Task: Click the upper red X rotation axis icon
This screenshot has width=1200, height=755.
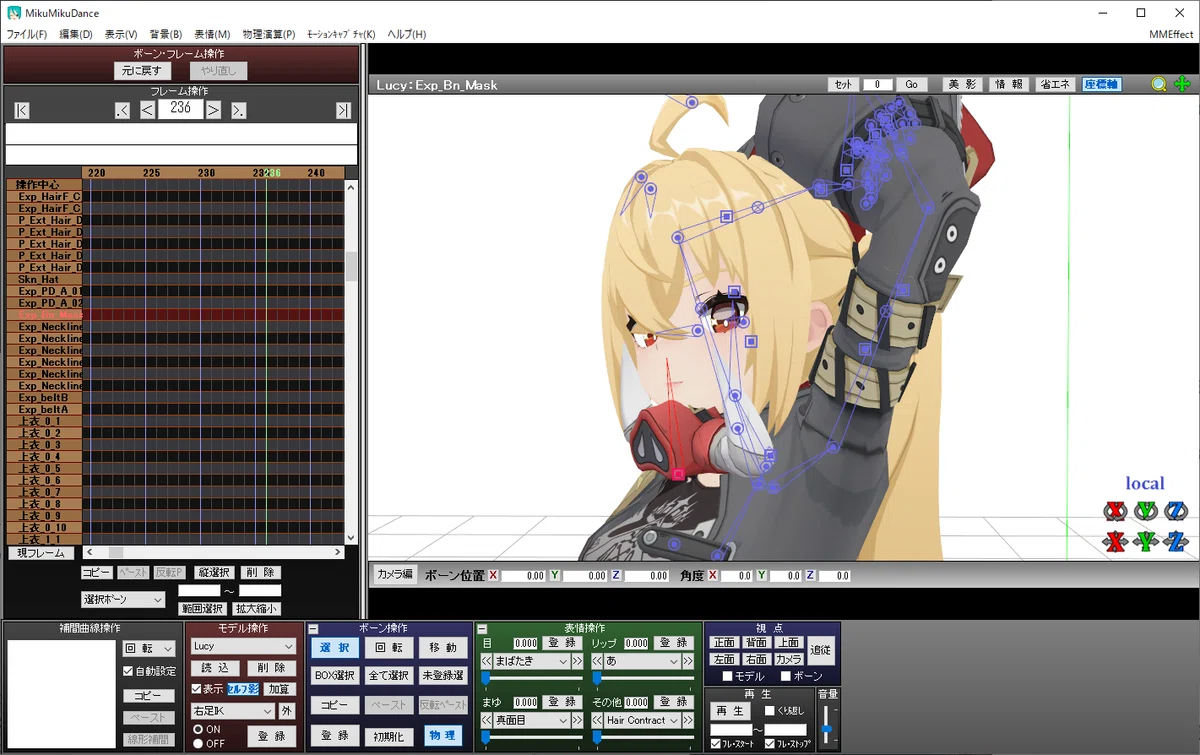Action: click(x=1115, y=511)
